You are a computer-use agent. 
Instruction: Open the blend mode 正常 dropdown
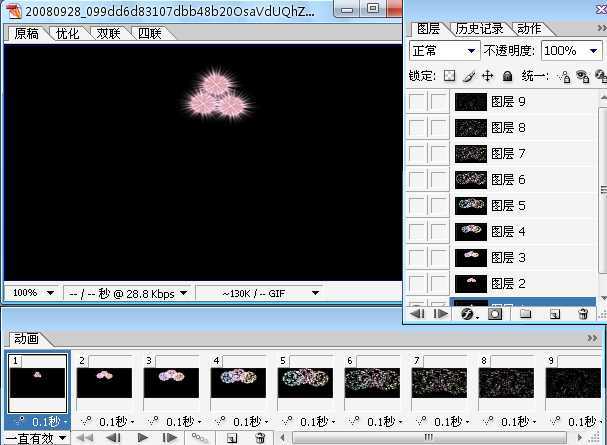pos(444,50)
